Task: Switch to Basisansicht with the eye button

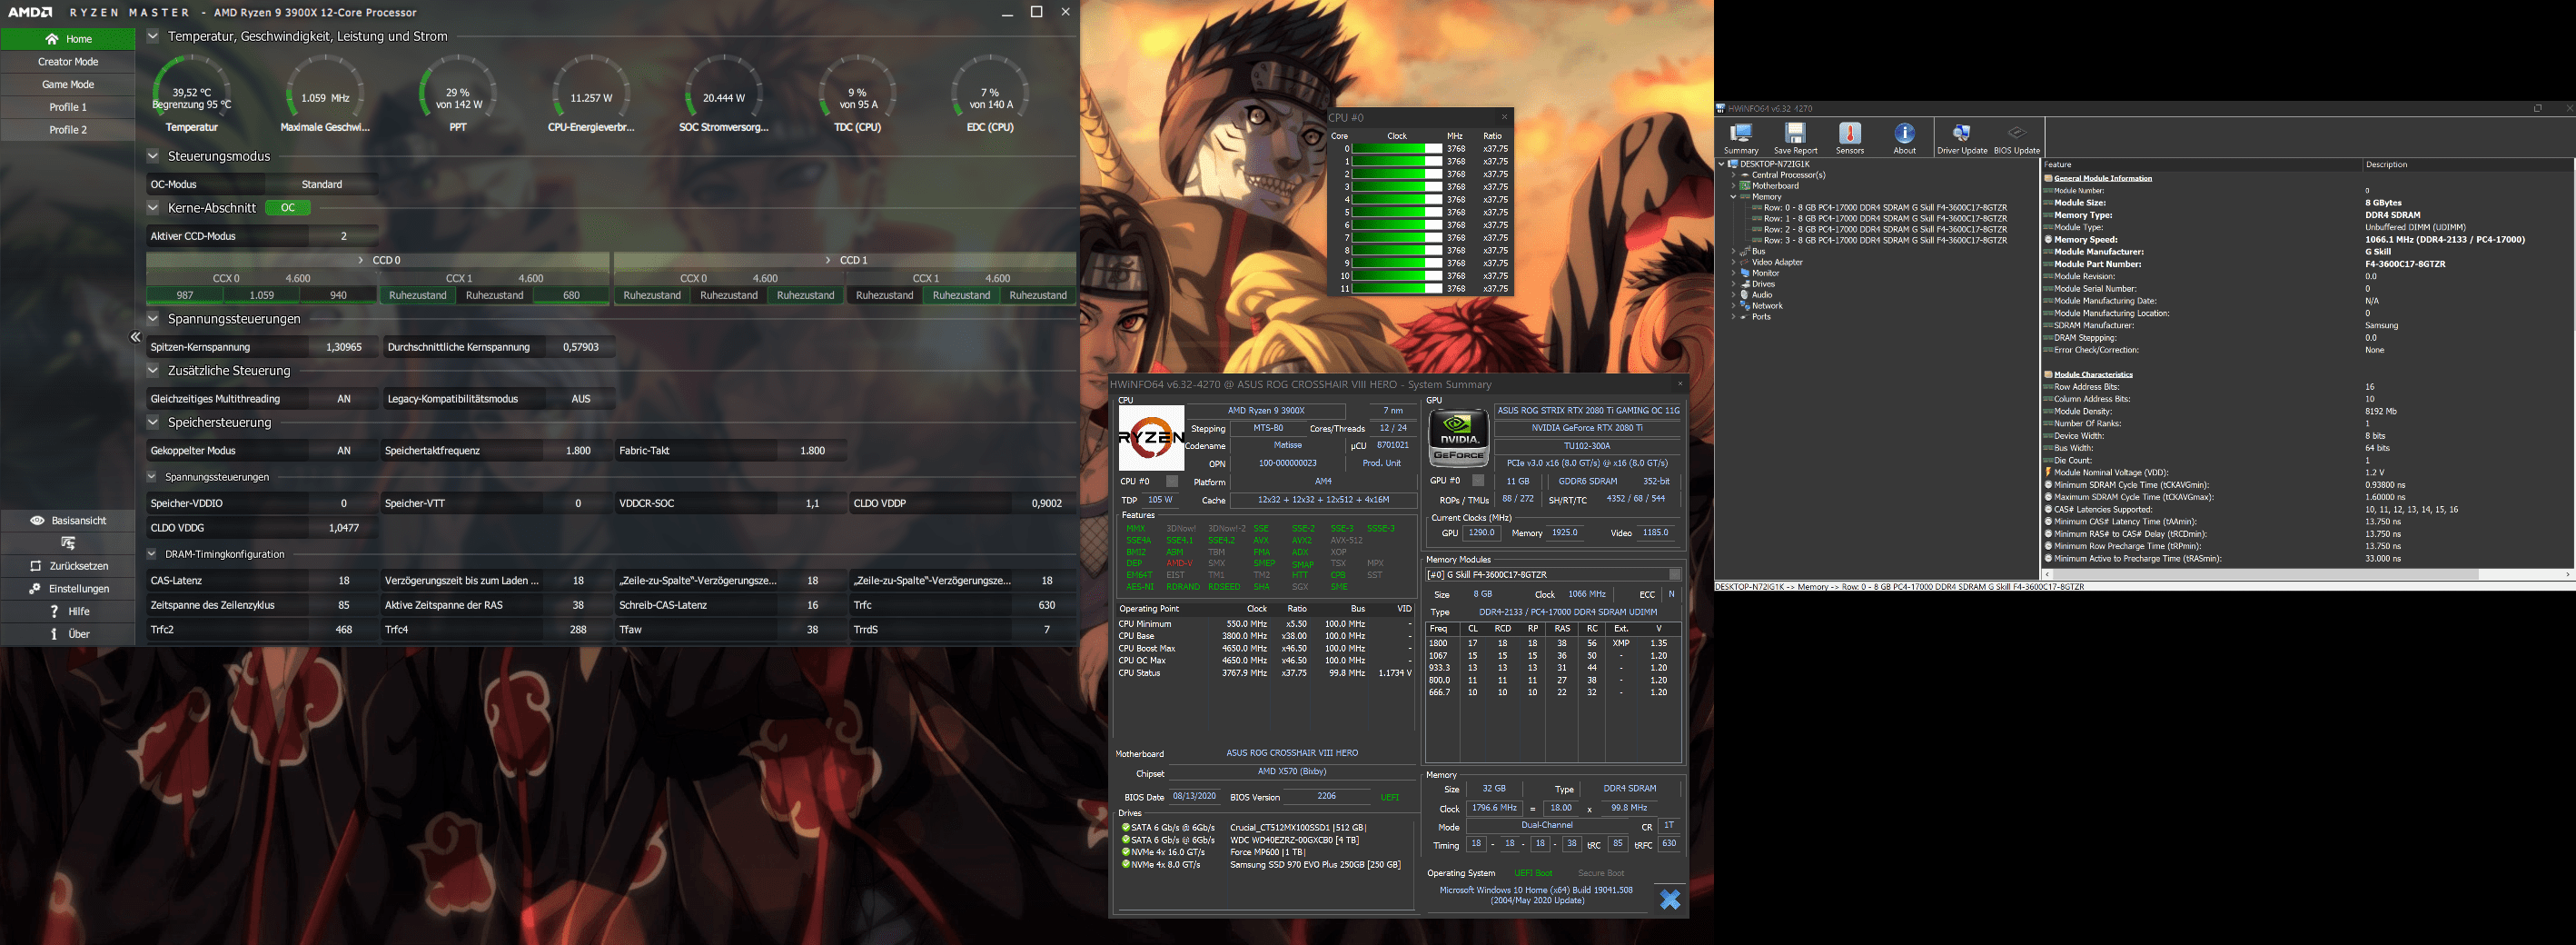Action: (x=68, y=521)
